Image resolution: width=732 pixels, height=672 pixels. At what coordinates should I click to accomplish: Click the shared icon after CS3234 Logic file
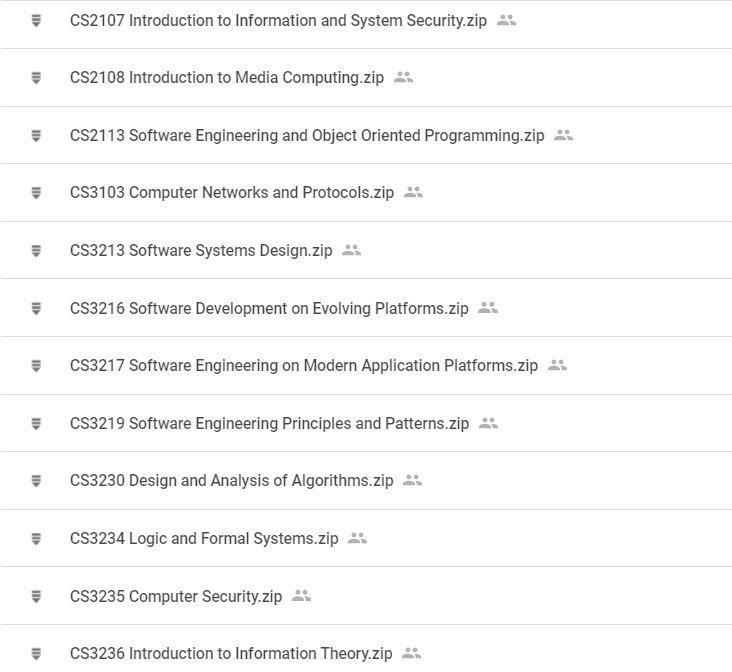357,538
